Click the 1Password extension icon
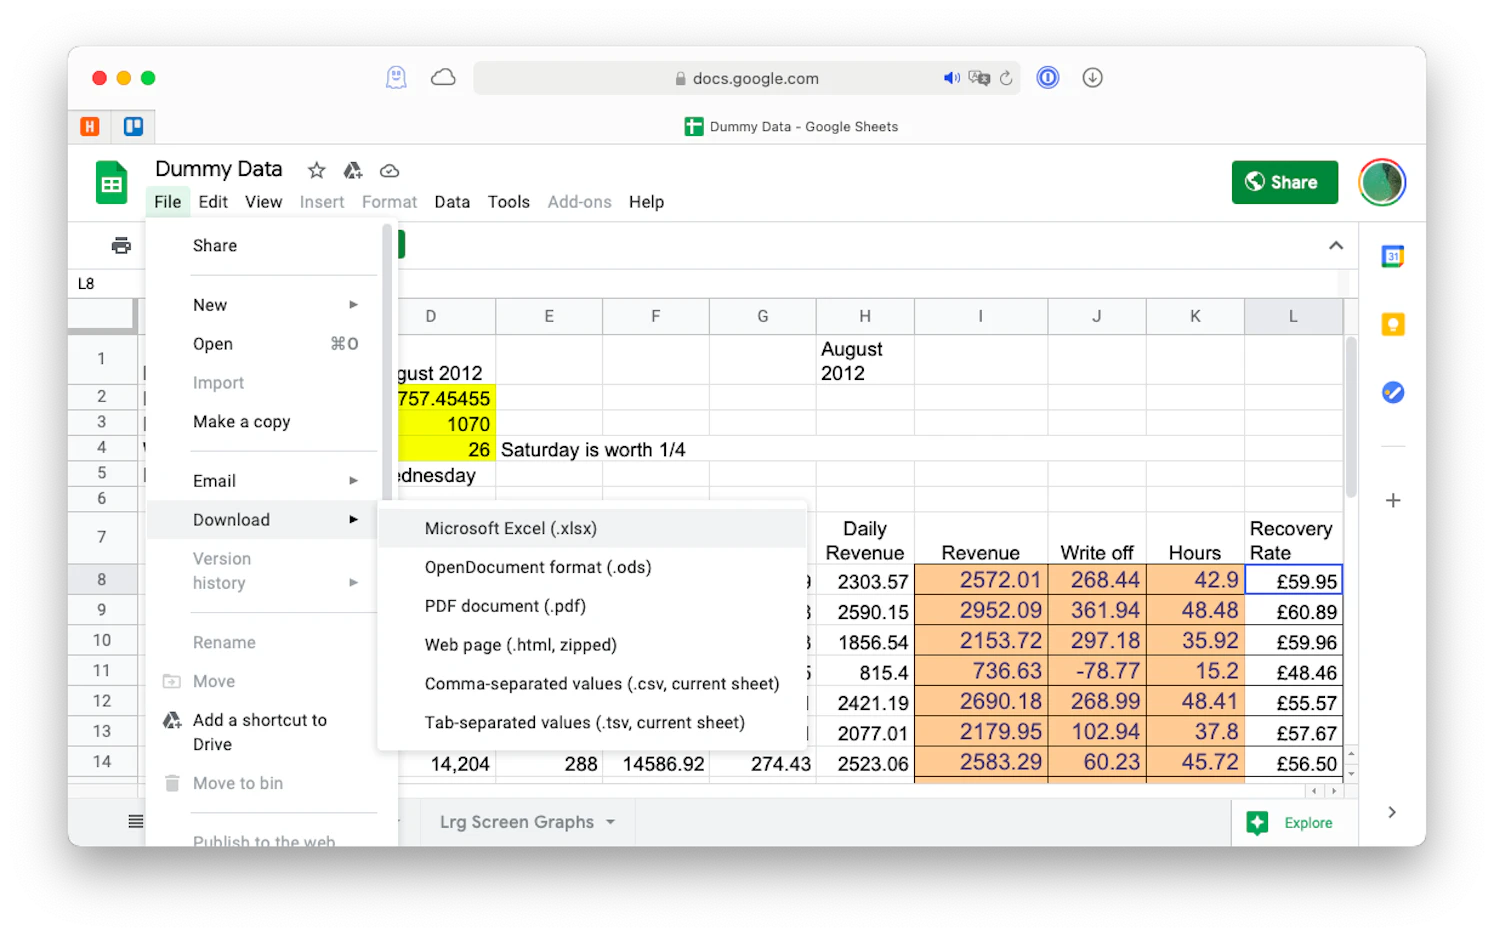This screenshot has width=1494, height=936. [1047, 78]
